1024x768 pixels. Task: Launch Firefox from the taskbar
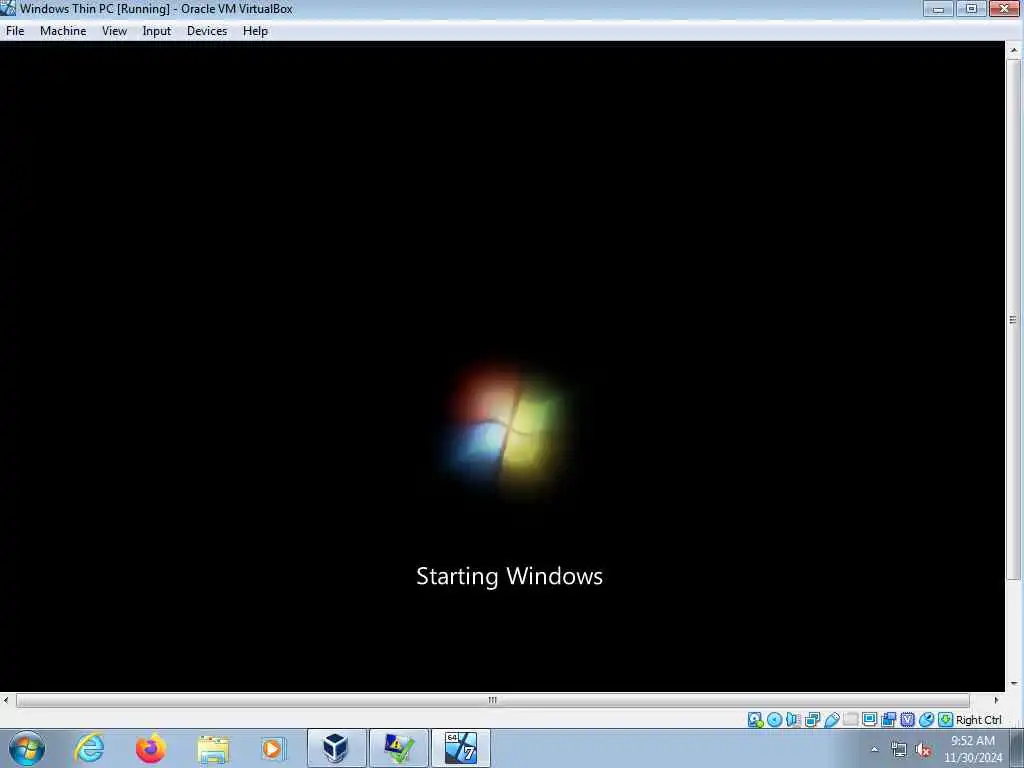tap(151, 748)
